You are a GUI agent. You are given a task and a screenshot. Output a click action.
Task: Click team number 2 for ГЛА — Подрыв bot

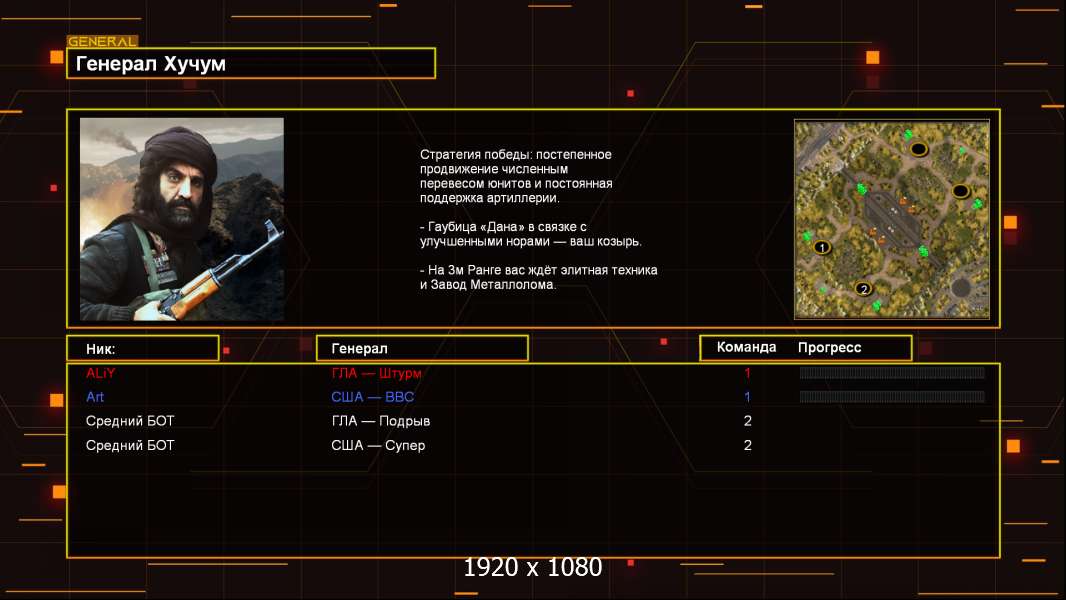748,421
